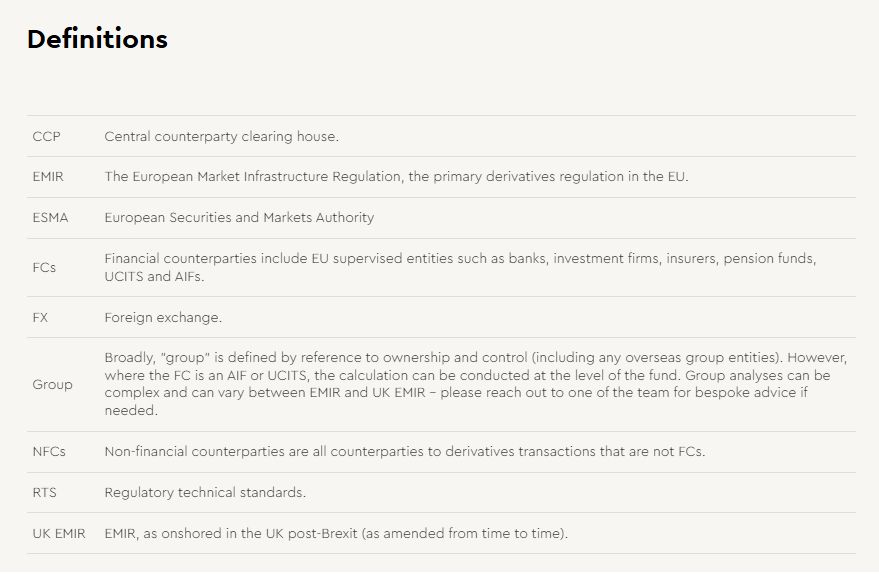Screen dimensions: 879x574
Task: Select the EMIR term label
Action: click(x=49, y=177)
